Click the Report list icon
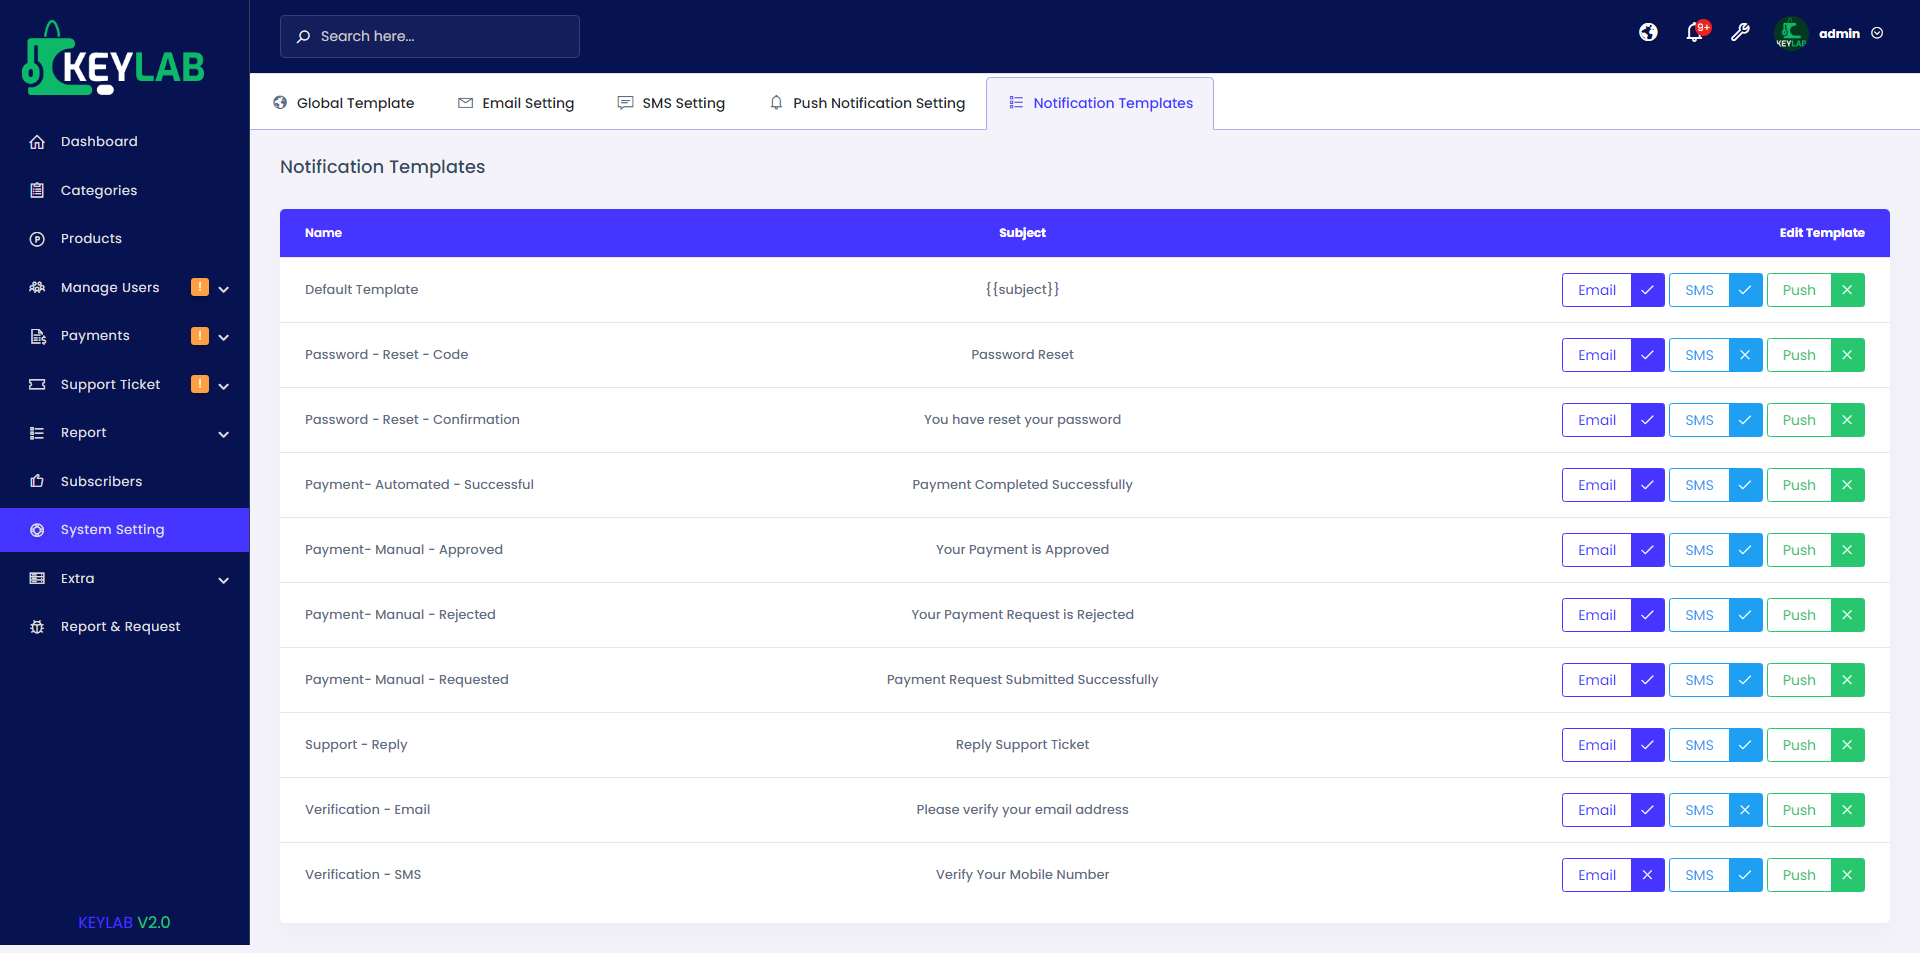Image resolution: width=1920 pixels, height=953 pixels. (x=37, y=433)
